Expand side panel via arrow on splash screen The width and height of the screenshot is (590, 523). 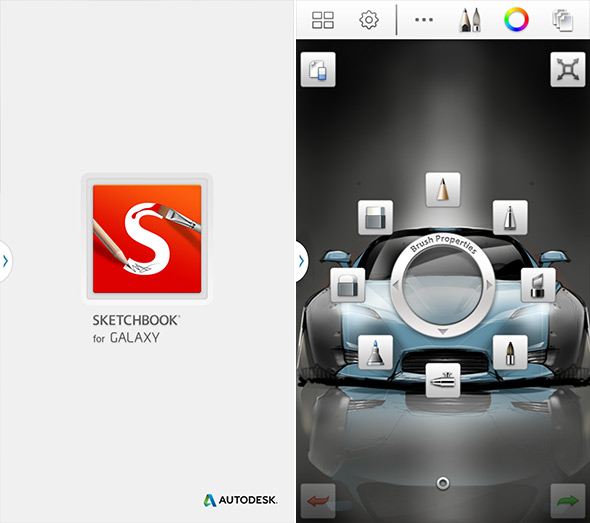(x=6, y=261)
